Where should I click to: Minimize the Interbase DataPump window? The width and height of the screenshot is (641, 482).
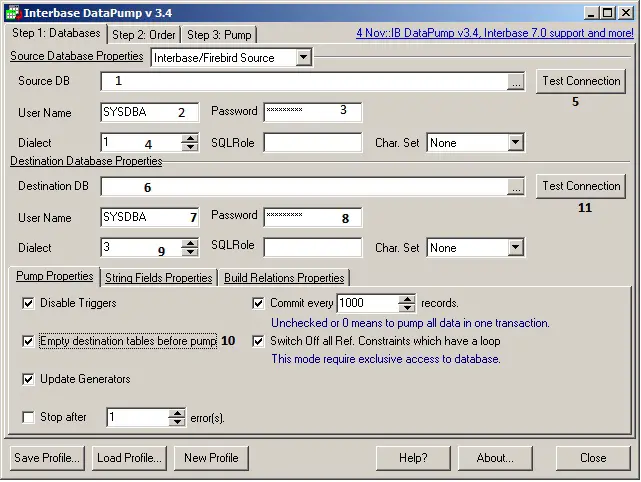coord(590,13)
